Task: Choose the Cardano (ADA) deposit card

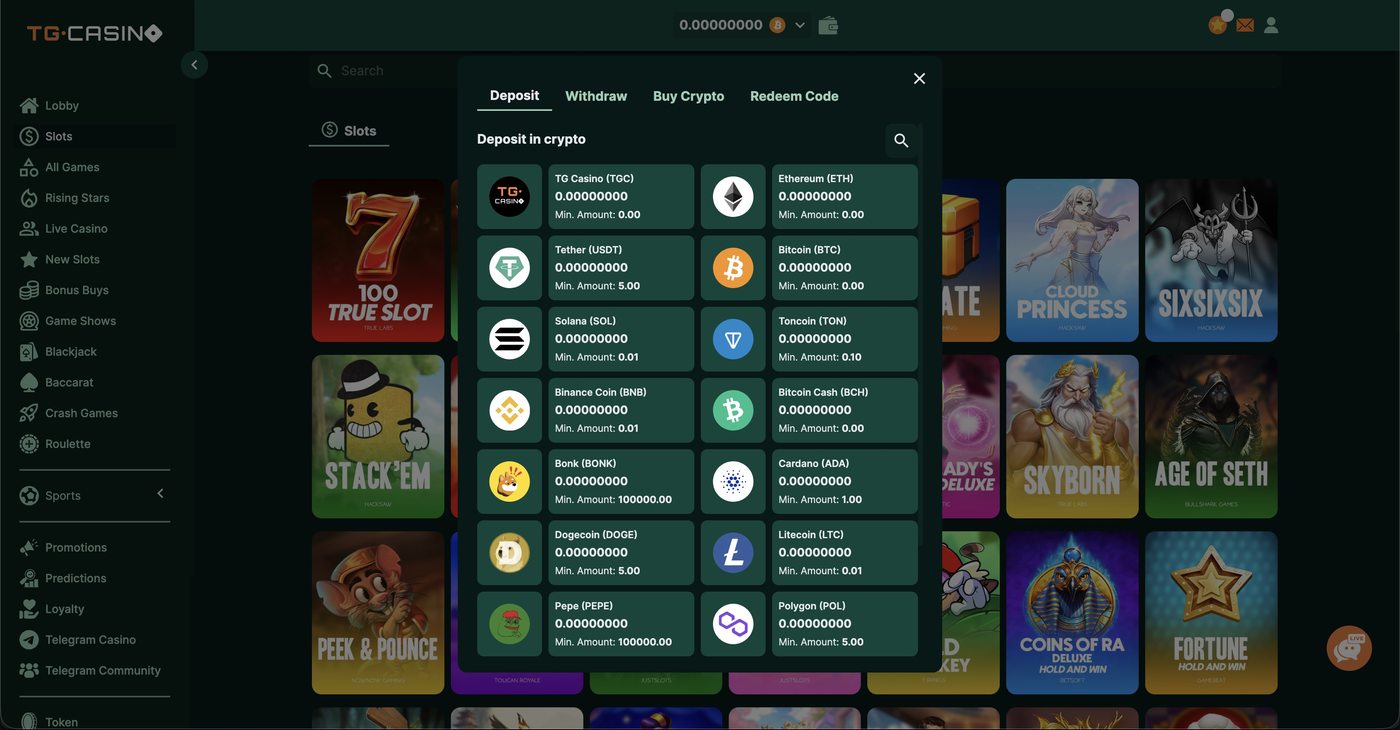Action: (x=845, y=481)
